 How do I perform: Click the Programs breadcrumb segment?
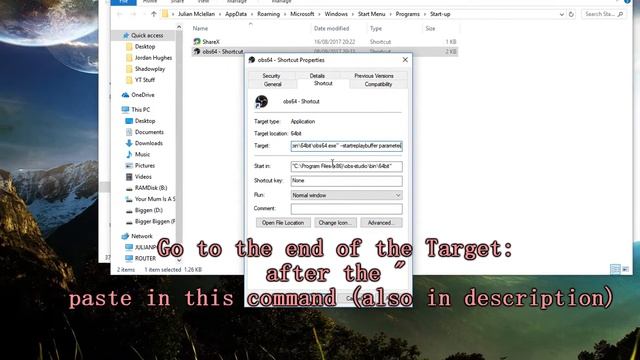click(407, 14)
